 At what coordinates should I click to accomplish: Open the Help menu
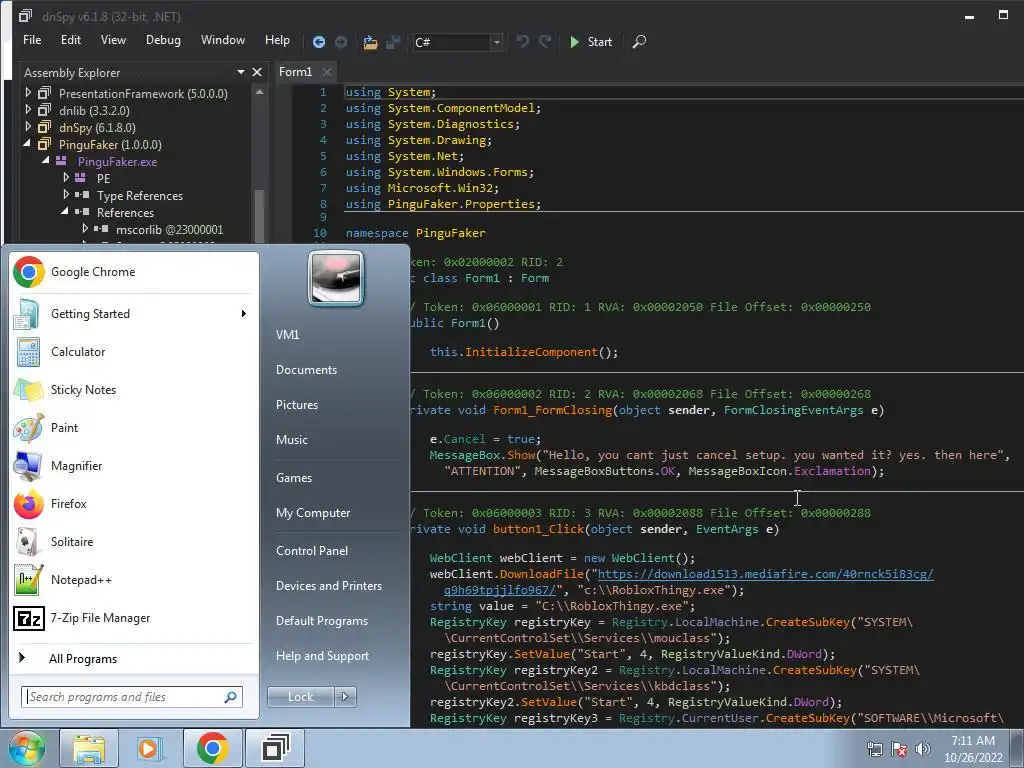pyautogui.click(x=277, y=40)
